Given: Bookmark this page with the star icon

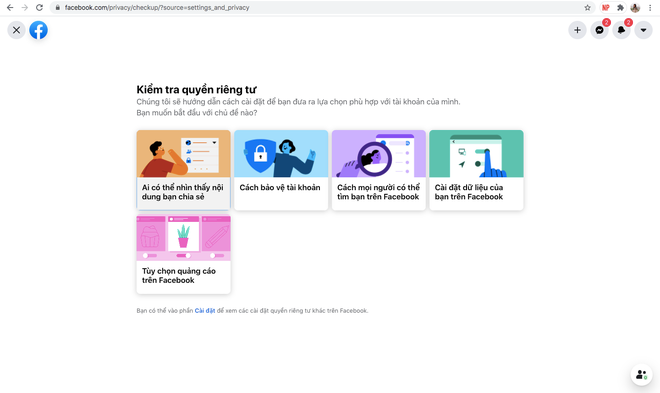Looking at the screenshot, I should click(x=588, y=8).
